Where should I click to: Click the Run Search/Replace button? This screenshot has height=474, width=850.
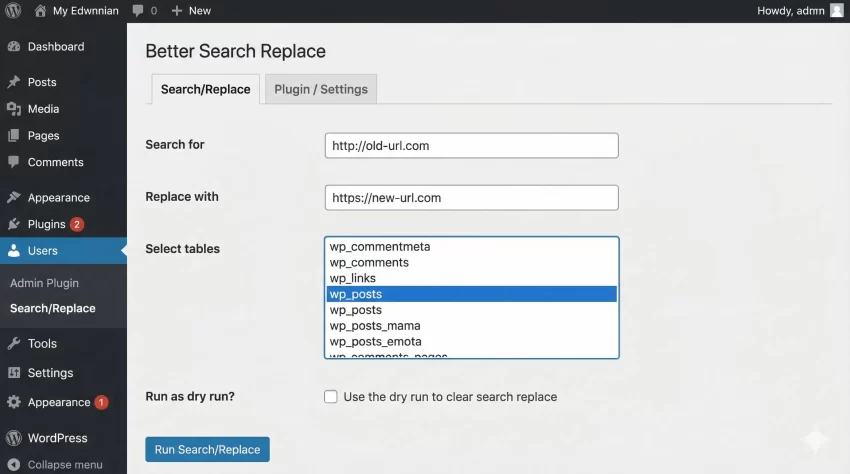pyautogui.click(x=207, y=450)
